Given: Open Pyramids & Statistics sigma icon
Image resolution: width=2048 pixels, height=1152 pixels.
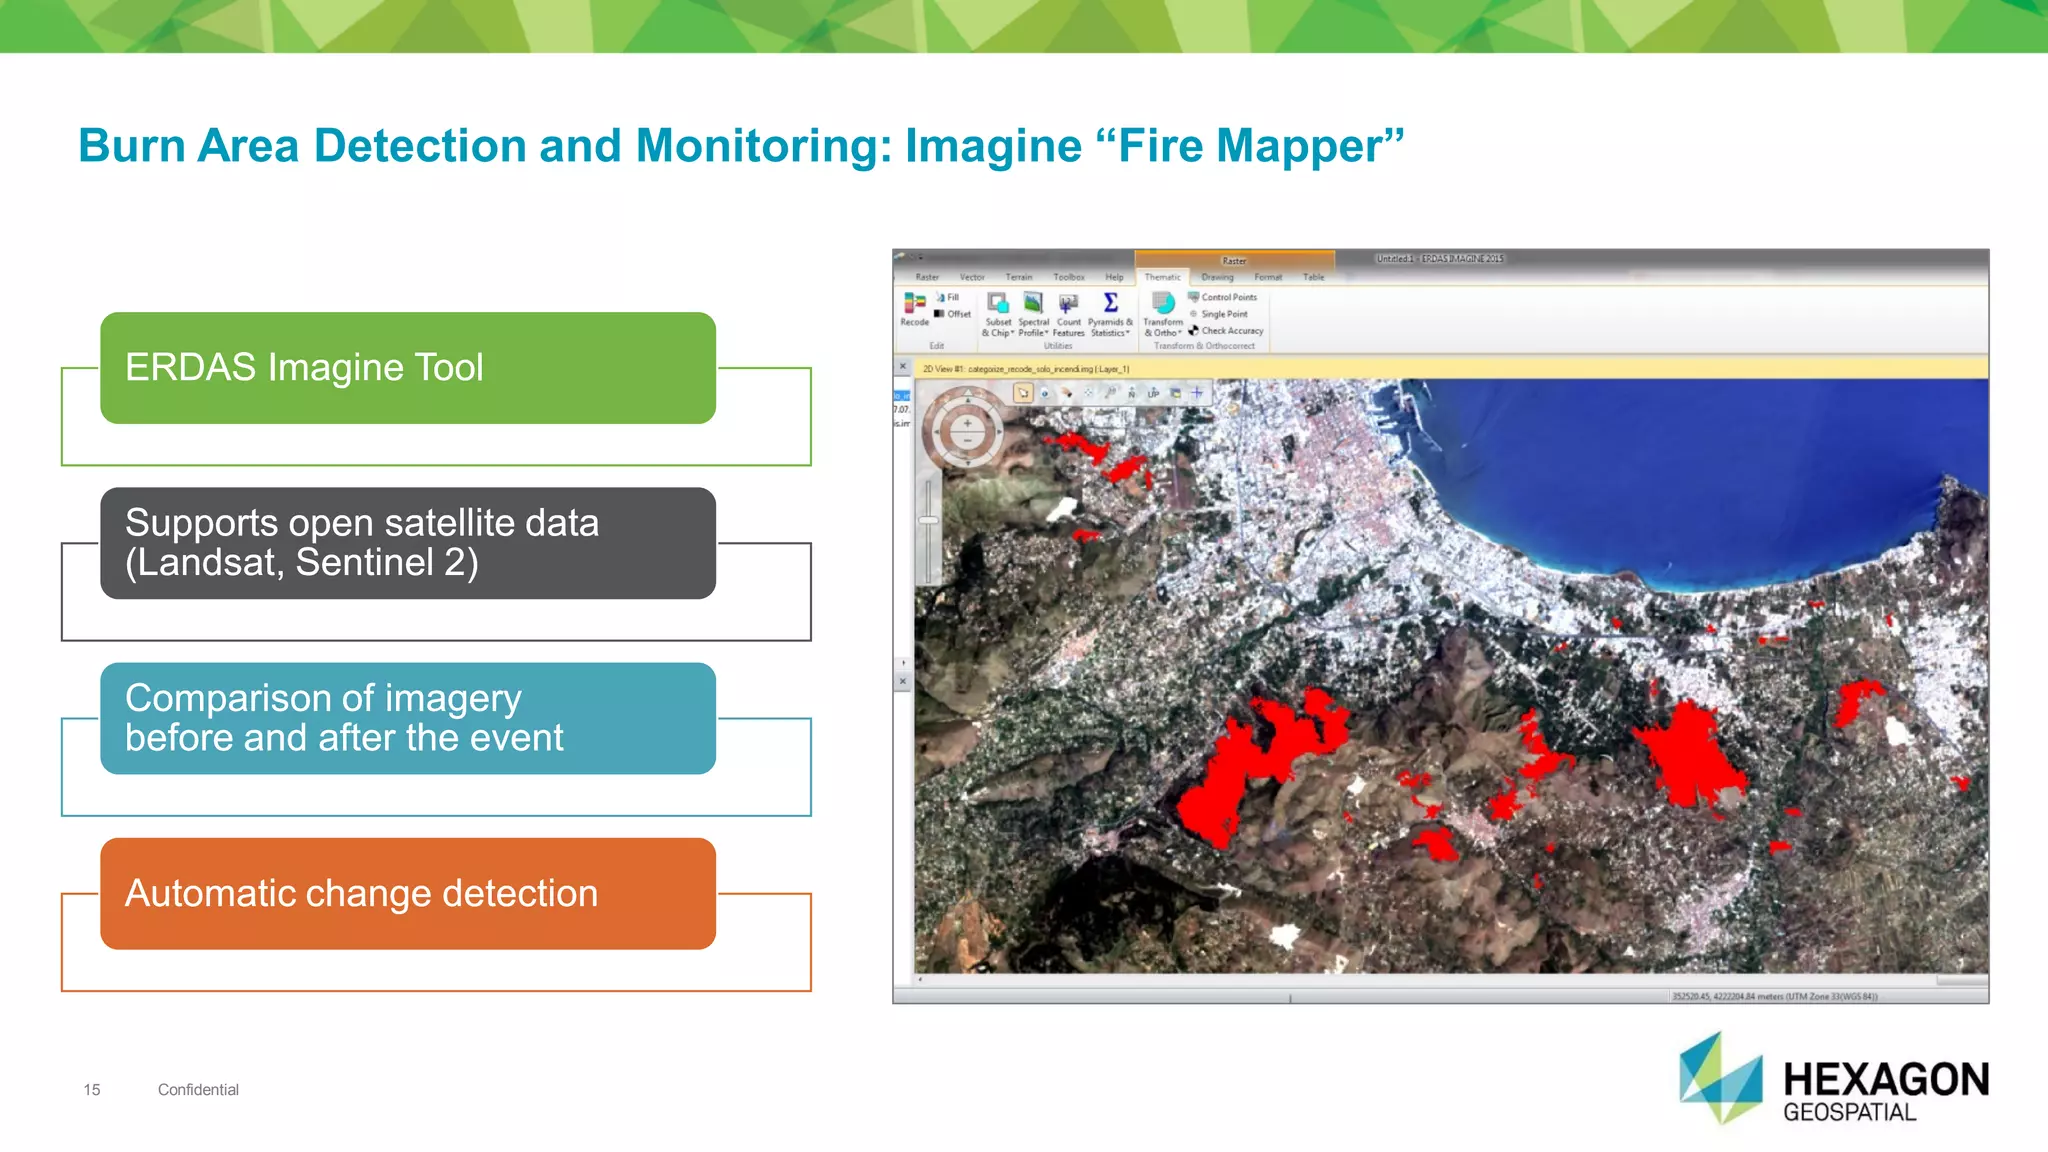Looking at the screenshot, I should pos(1110,302).
